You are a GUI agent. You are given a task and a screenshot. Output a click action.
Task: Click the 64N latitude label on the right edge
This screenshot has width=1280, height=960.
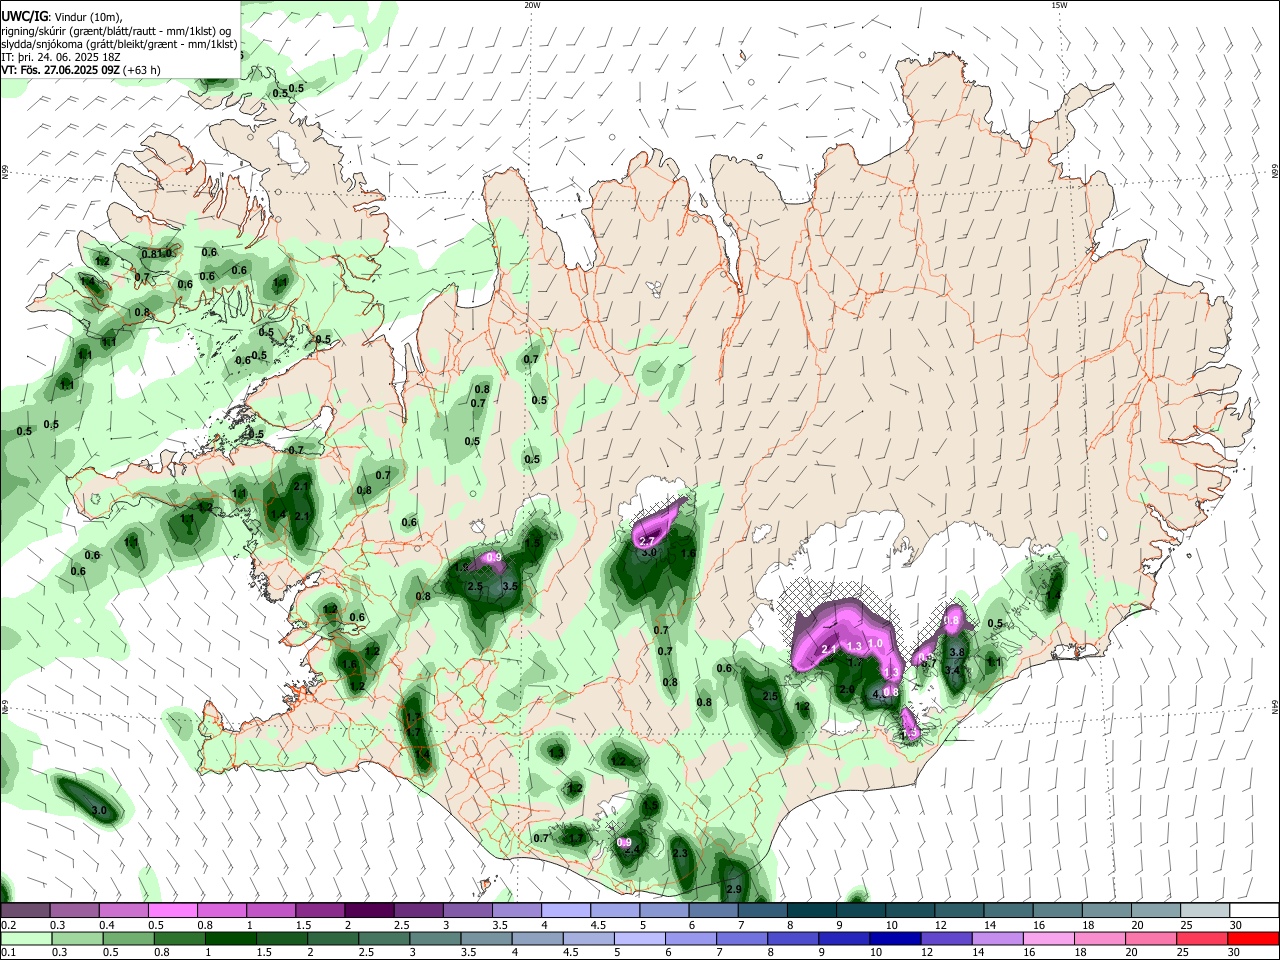(1275, 706)
